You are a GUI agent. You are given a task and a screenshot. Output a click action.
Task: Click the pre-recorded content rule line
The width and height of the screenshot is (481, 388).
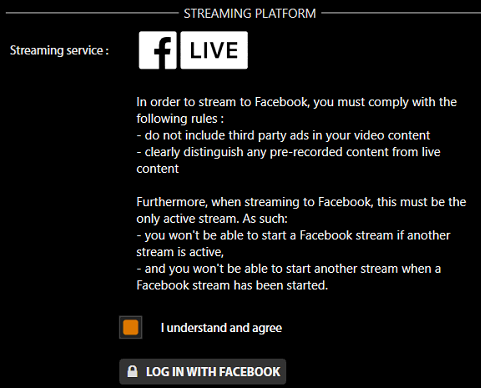tap(289, 152)
